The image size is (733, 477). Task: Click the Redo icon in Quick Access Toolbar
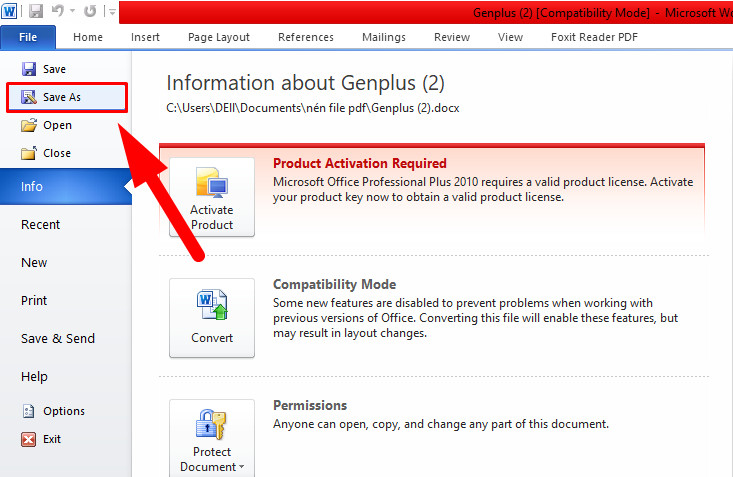[x=90, y=12]
